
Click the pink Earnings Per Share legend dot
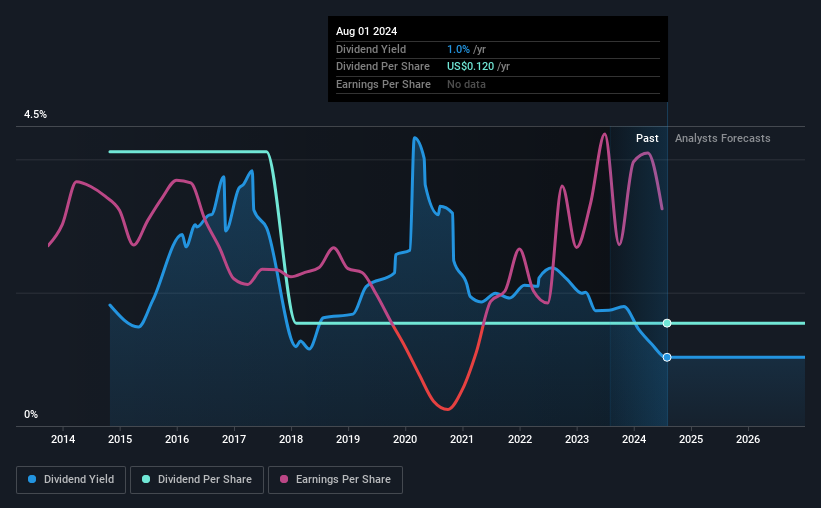click(284, 479)
